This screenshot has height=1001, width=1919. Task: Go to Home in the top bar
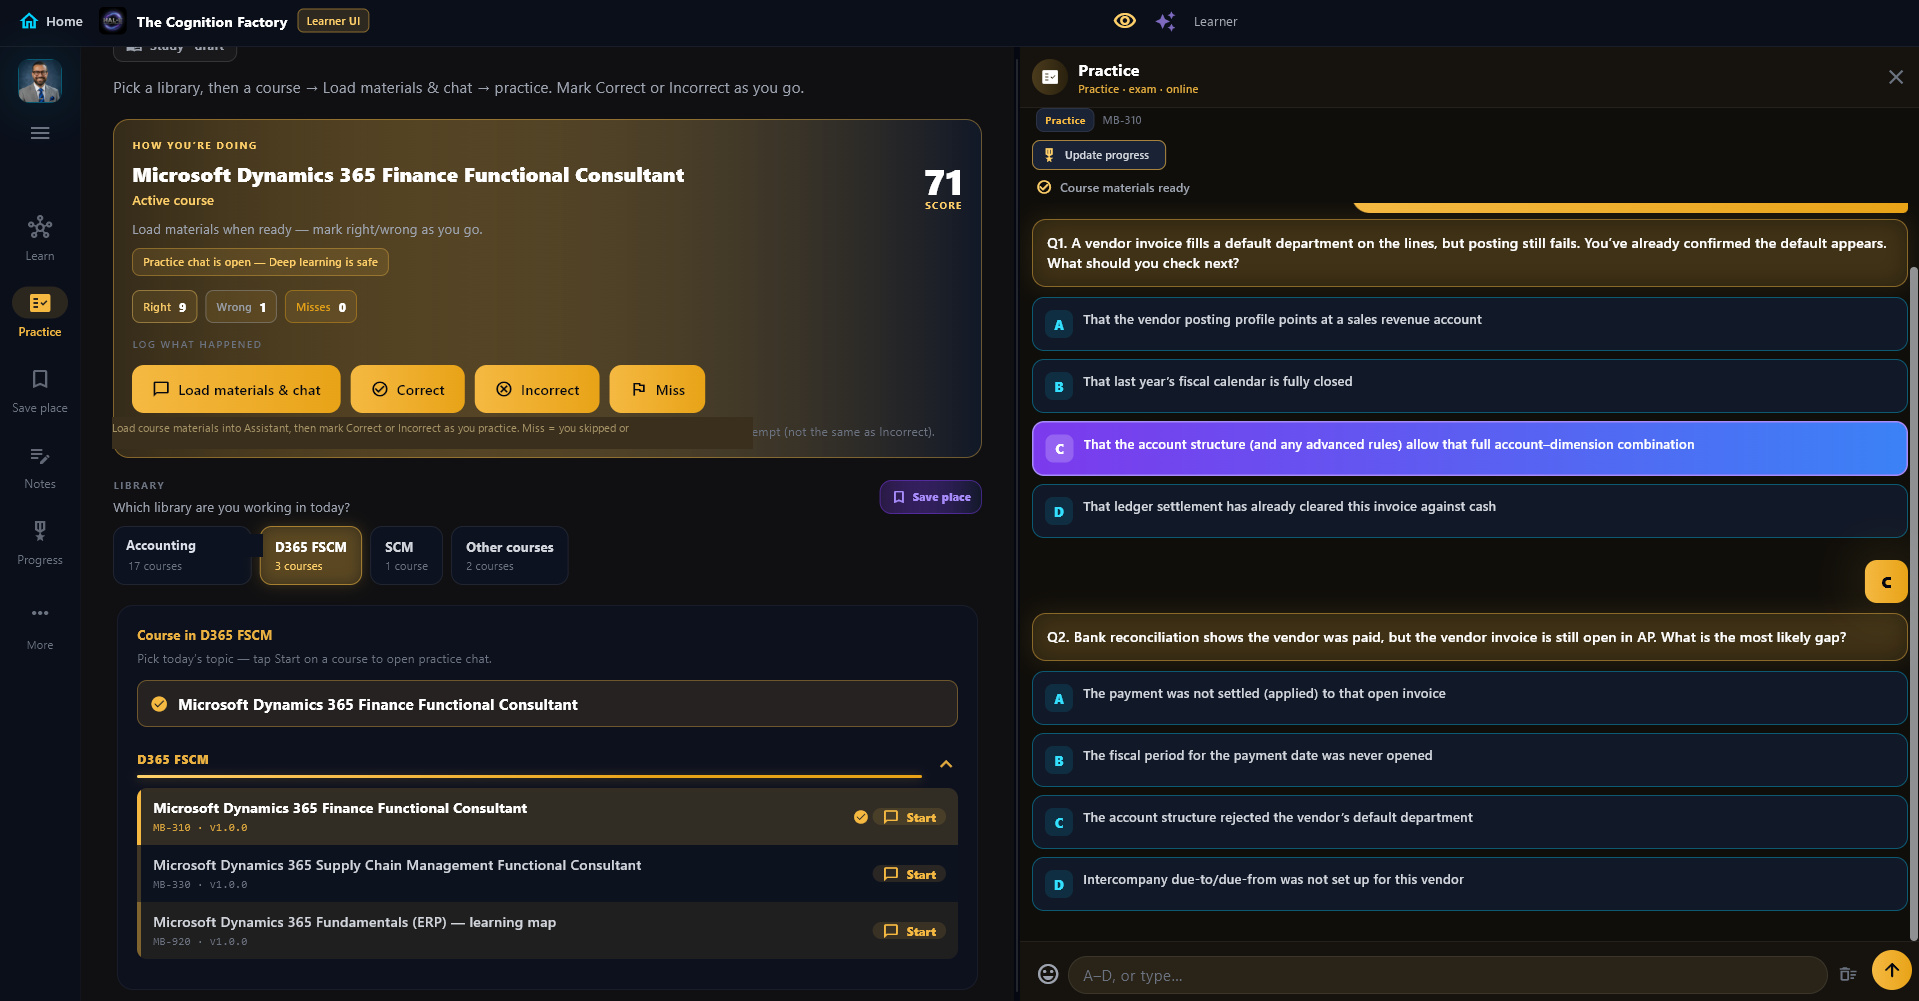pyautogui.click(x=51, y=21)
